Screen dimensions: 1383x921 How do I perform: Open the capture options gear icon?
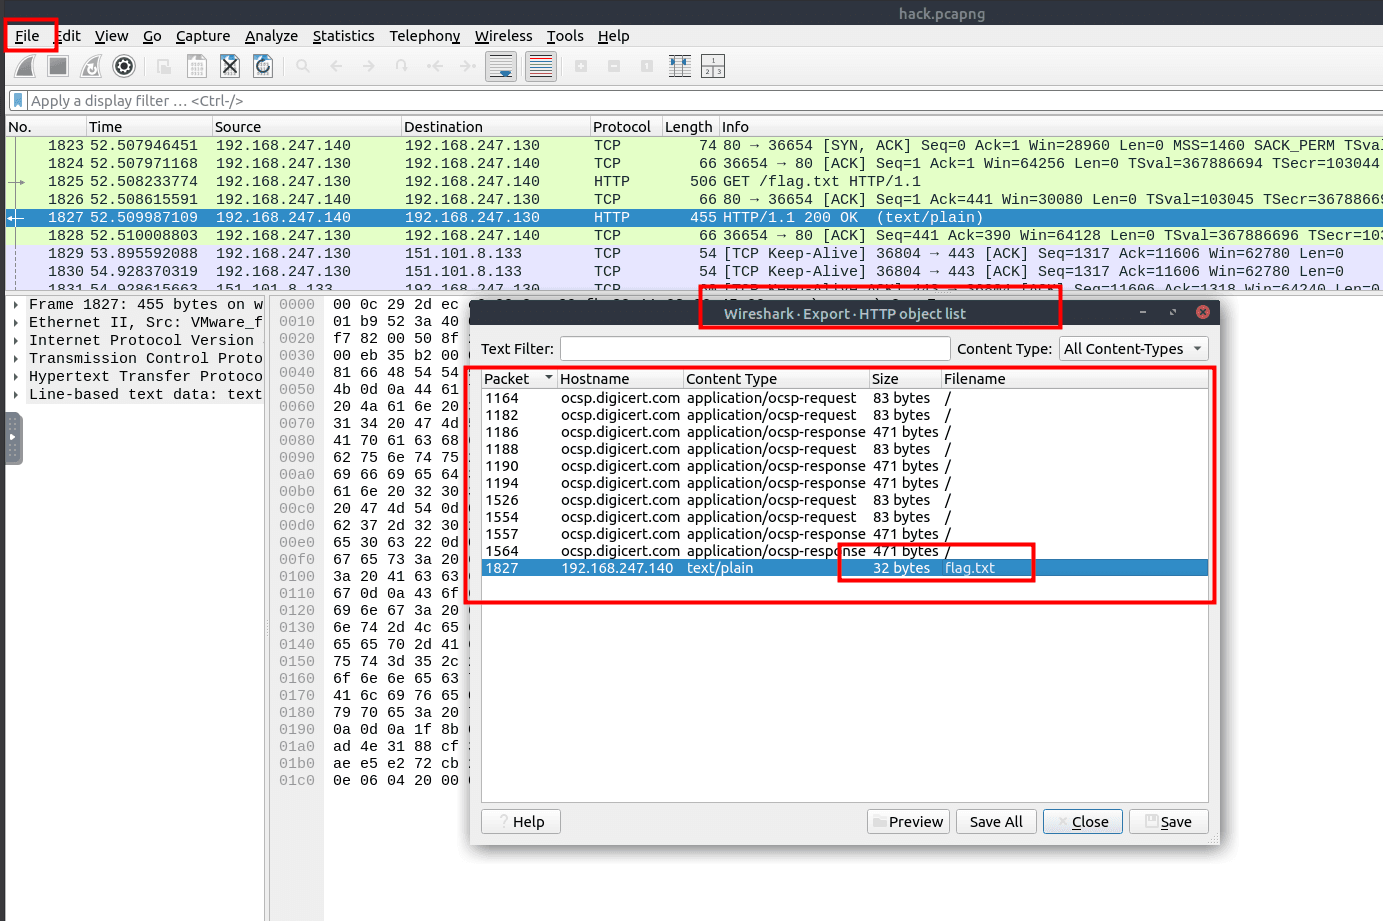[124, 67]
